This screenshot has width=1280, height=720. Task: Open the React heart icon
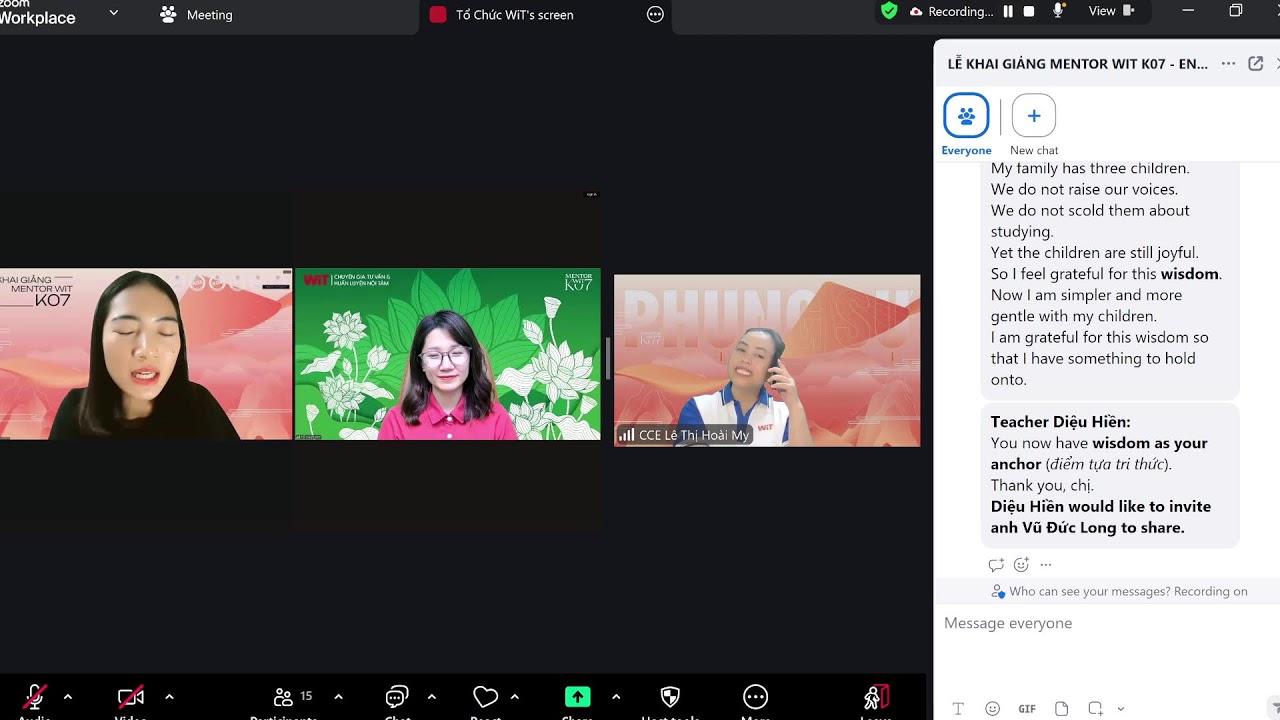tap(486, 698)
